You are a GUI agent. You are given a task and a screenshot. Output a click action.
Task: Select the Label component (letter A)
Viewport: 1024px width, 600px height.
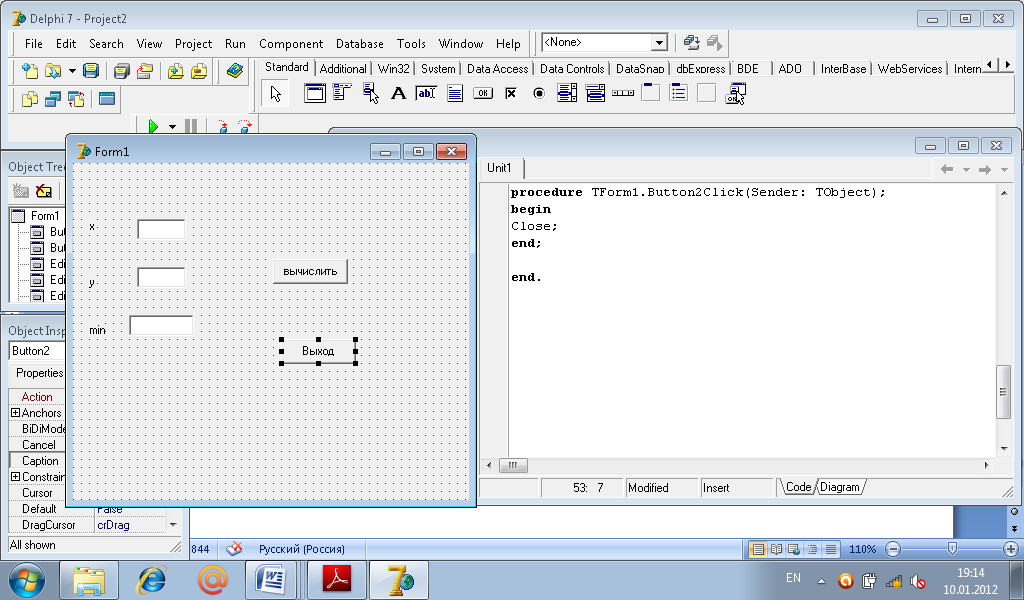pos(398,93)
